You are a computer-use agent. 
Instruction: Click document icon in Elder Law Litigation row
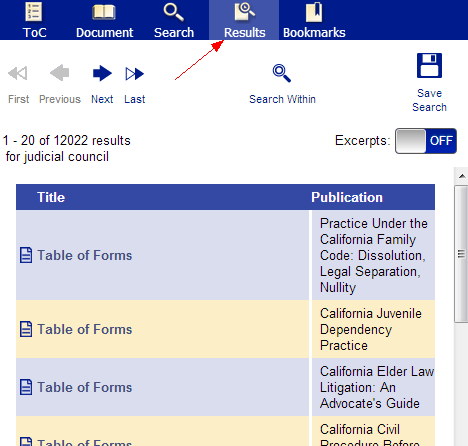click(26, 387)
